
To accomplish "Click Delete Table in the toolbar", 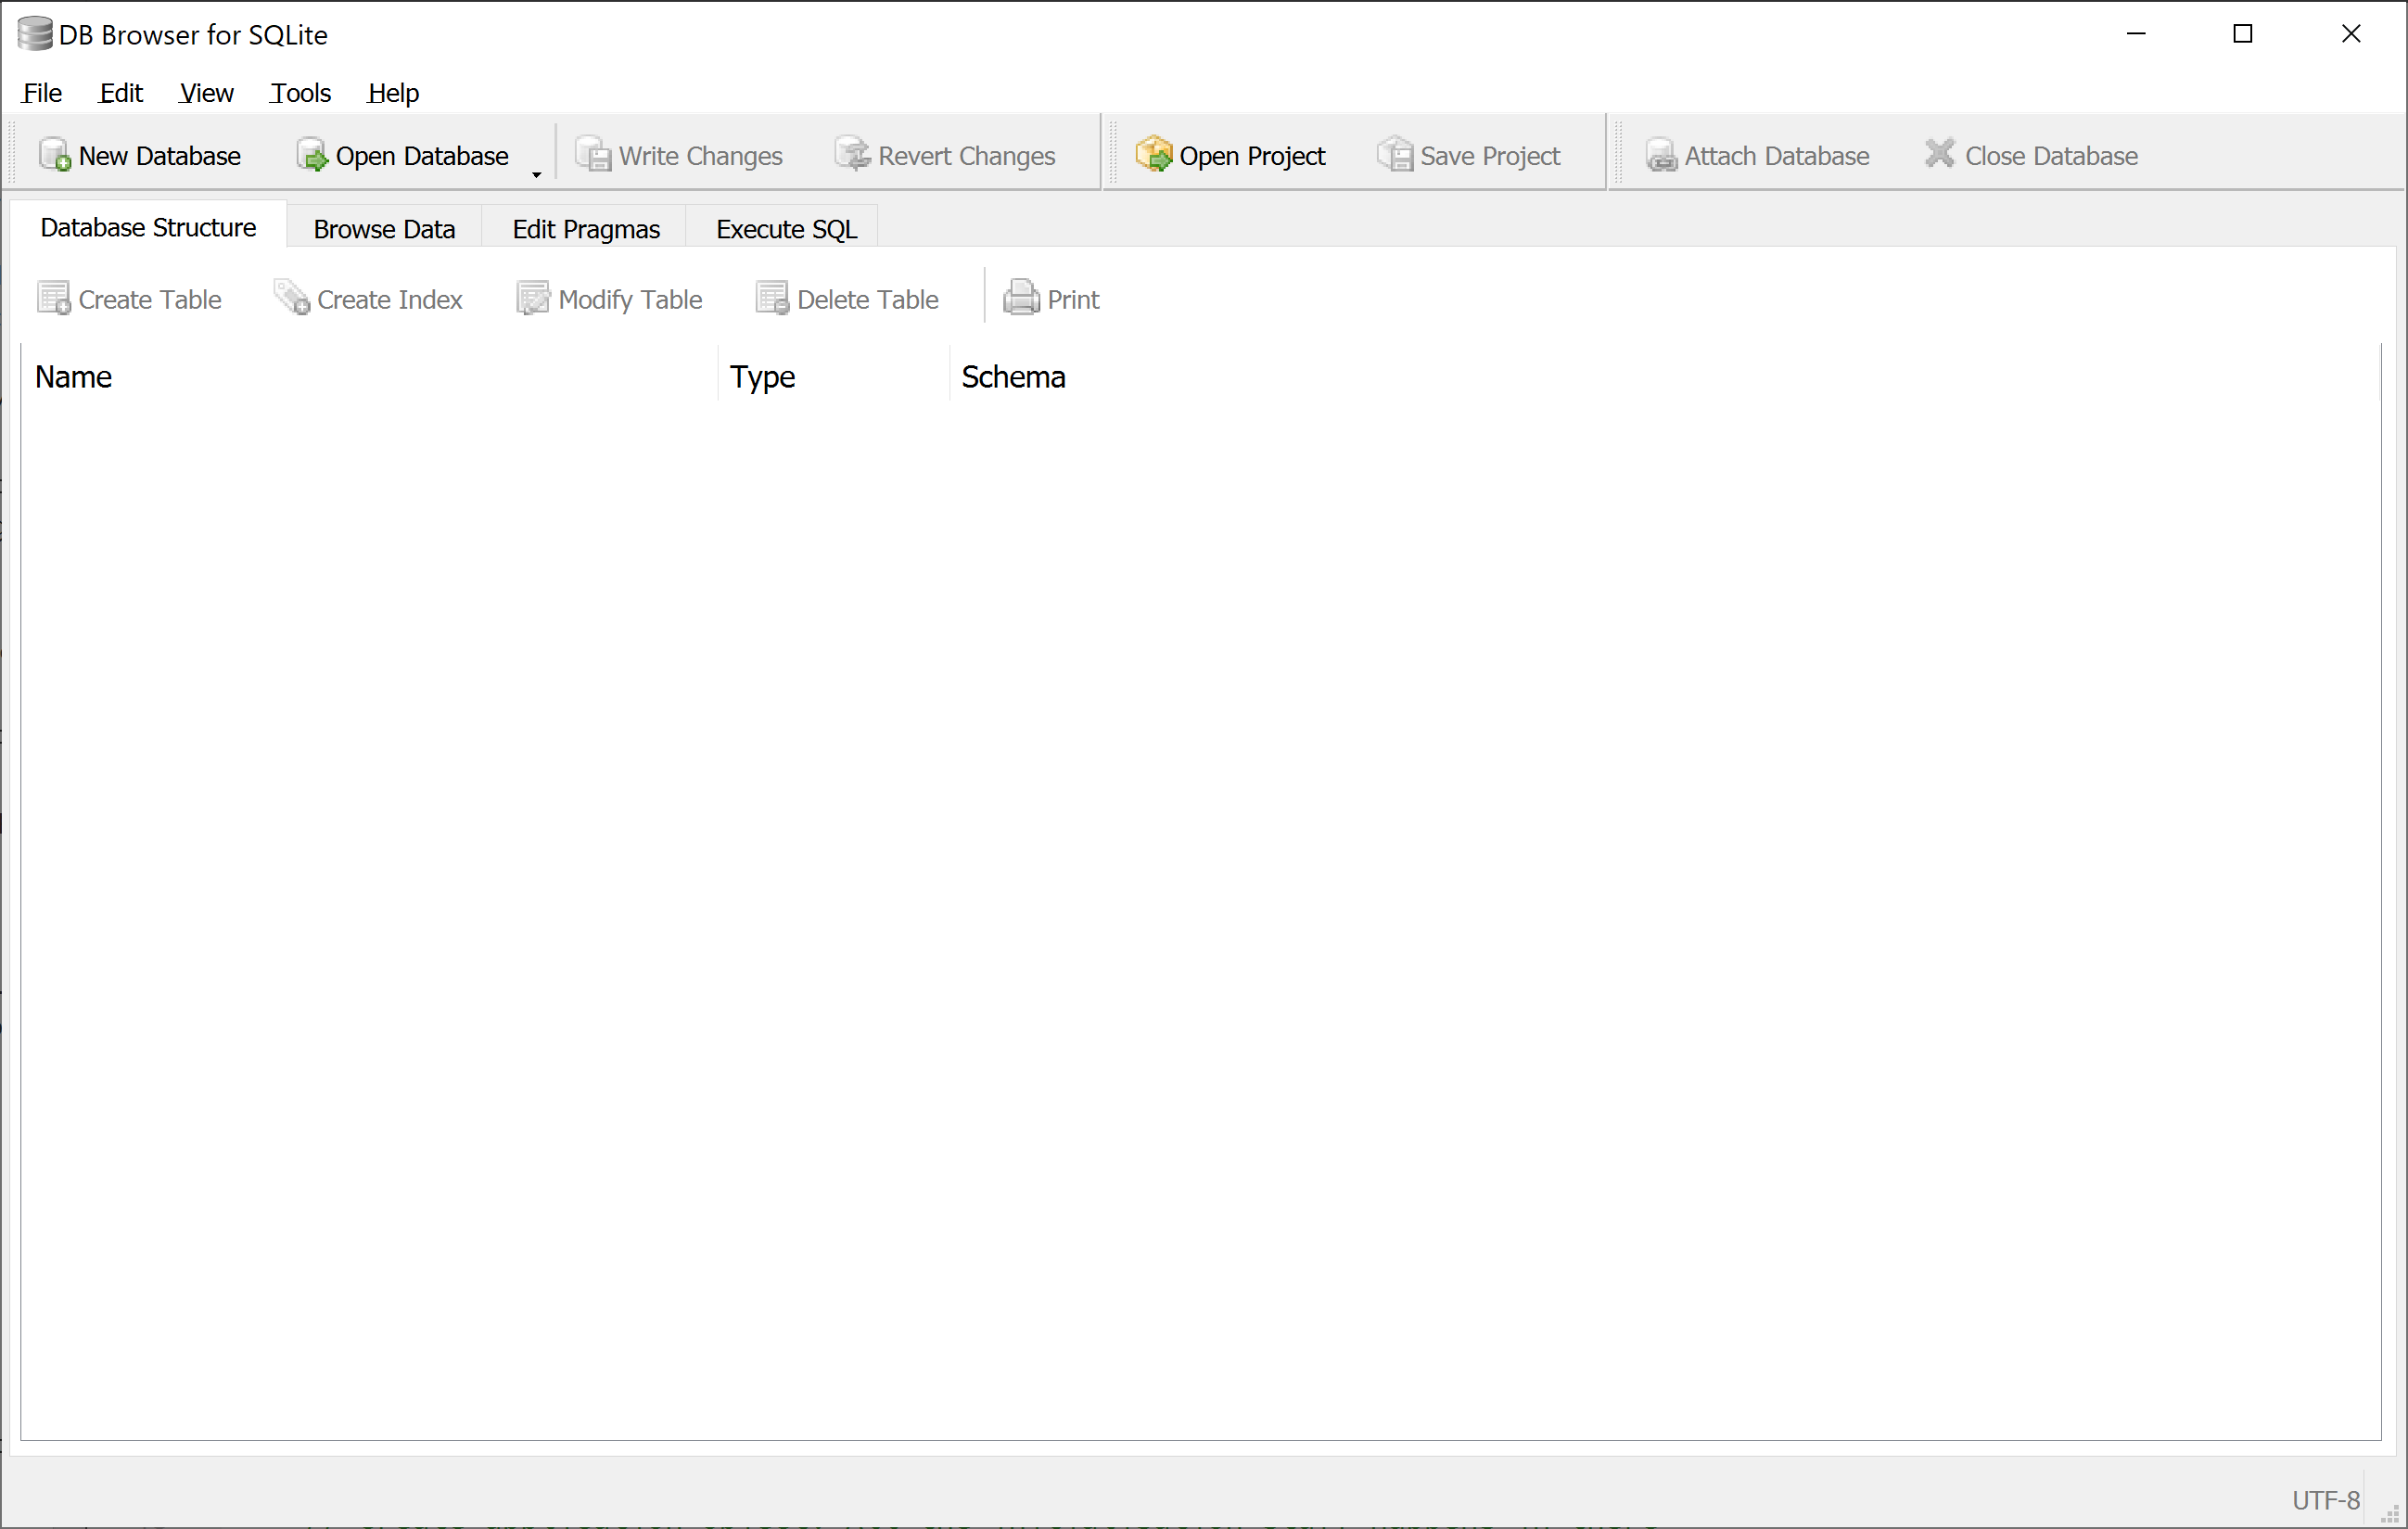I will pos(847,298).
